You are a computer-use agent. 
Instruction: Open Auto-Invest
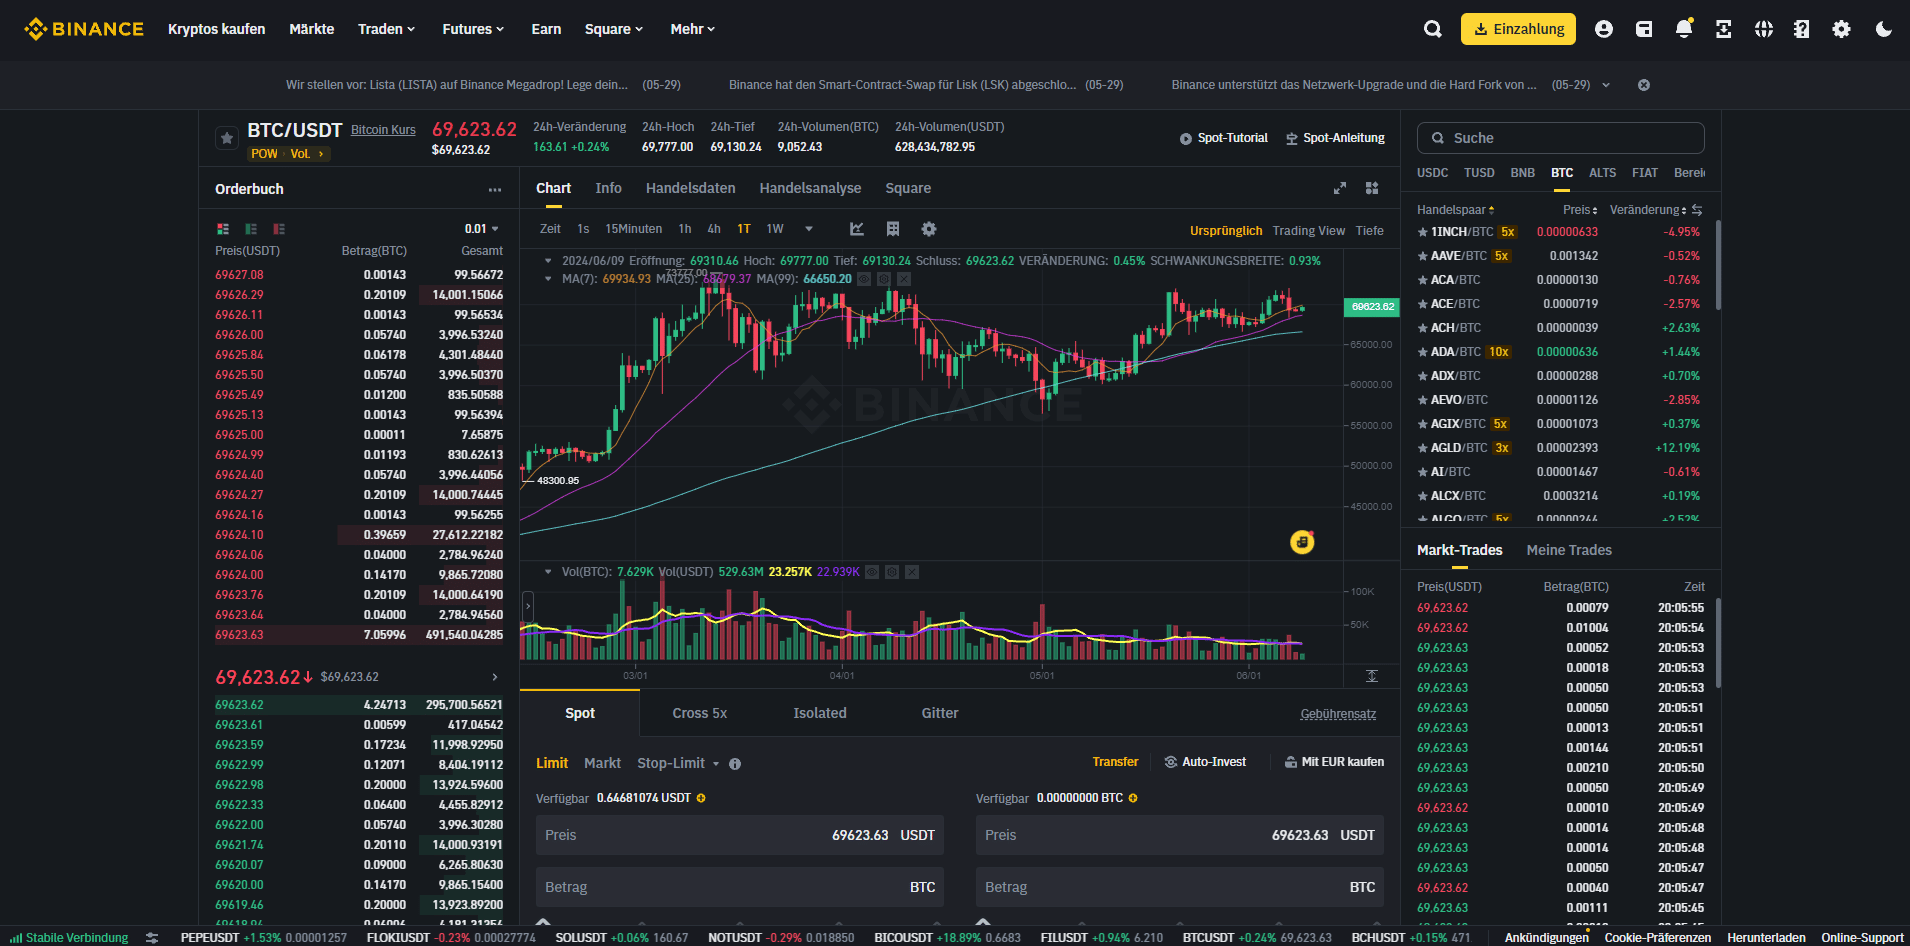tap(1205, 762)
